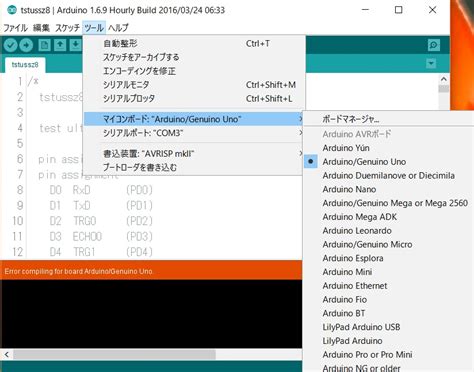Click the console horizontal scrollbar left arrow
Screen dimensions: 474x372
coord(6,354)
